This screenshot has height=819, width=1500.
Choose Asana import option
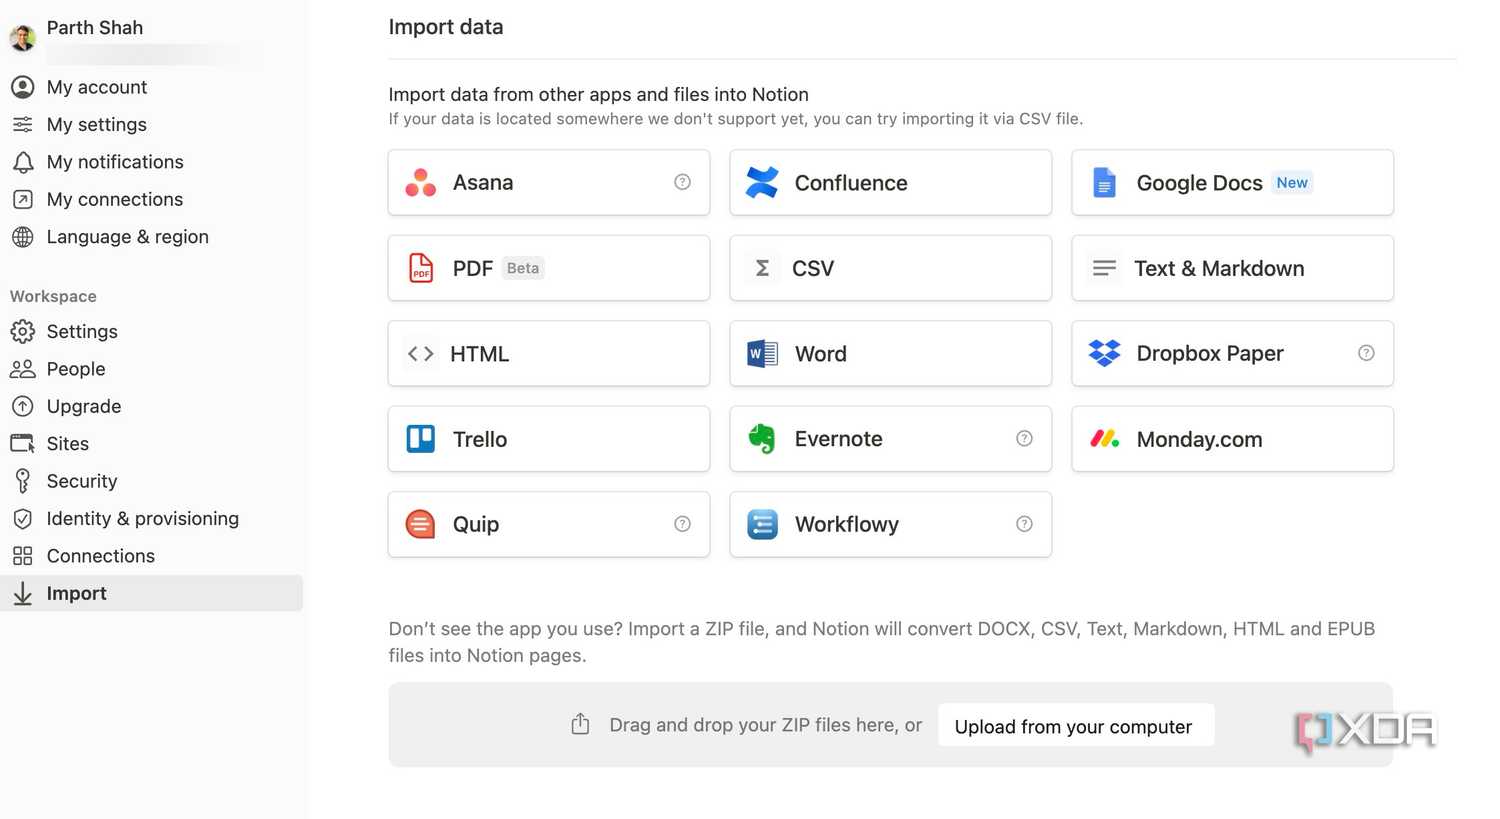549,182
